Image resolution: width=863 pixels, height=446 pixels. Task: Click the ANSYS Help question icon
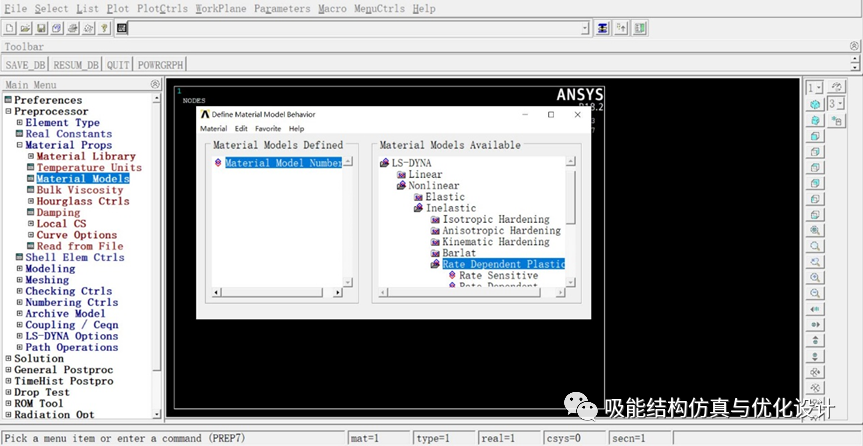[x=104, y=28]
